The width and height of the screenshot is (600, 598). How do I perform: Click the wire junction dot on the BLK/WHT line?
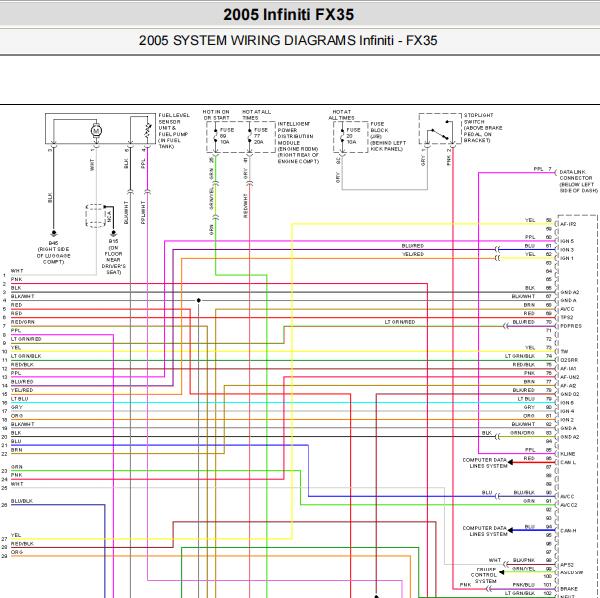point(199,300)
